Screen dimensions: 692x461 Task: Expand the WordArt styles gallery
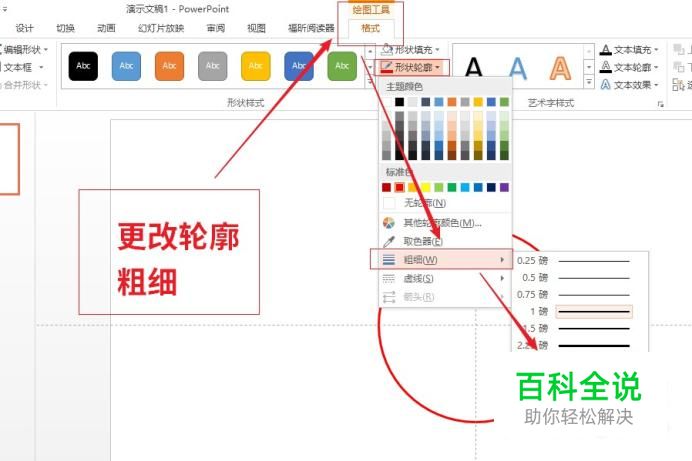point(589,82)
